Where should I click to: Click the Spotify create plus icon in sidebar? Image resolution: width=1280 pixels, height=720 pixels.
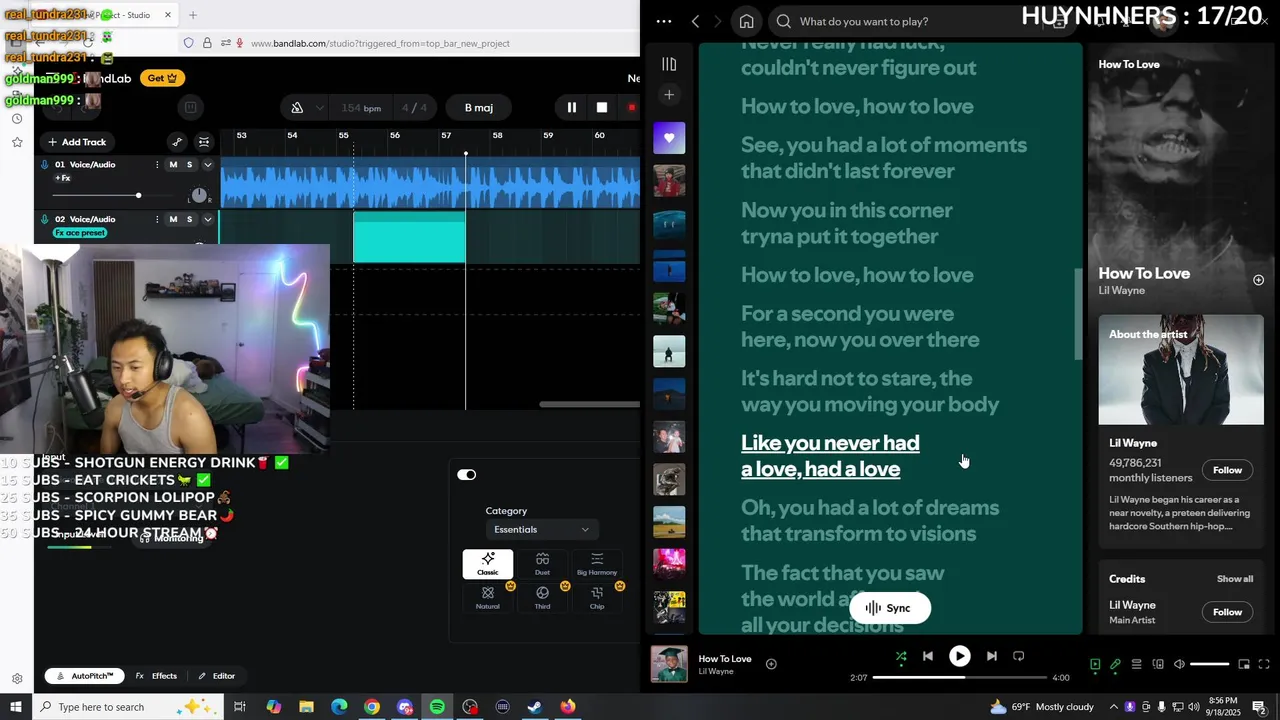coord(669,95)
